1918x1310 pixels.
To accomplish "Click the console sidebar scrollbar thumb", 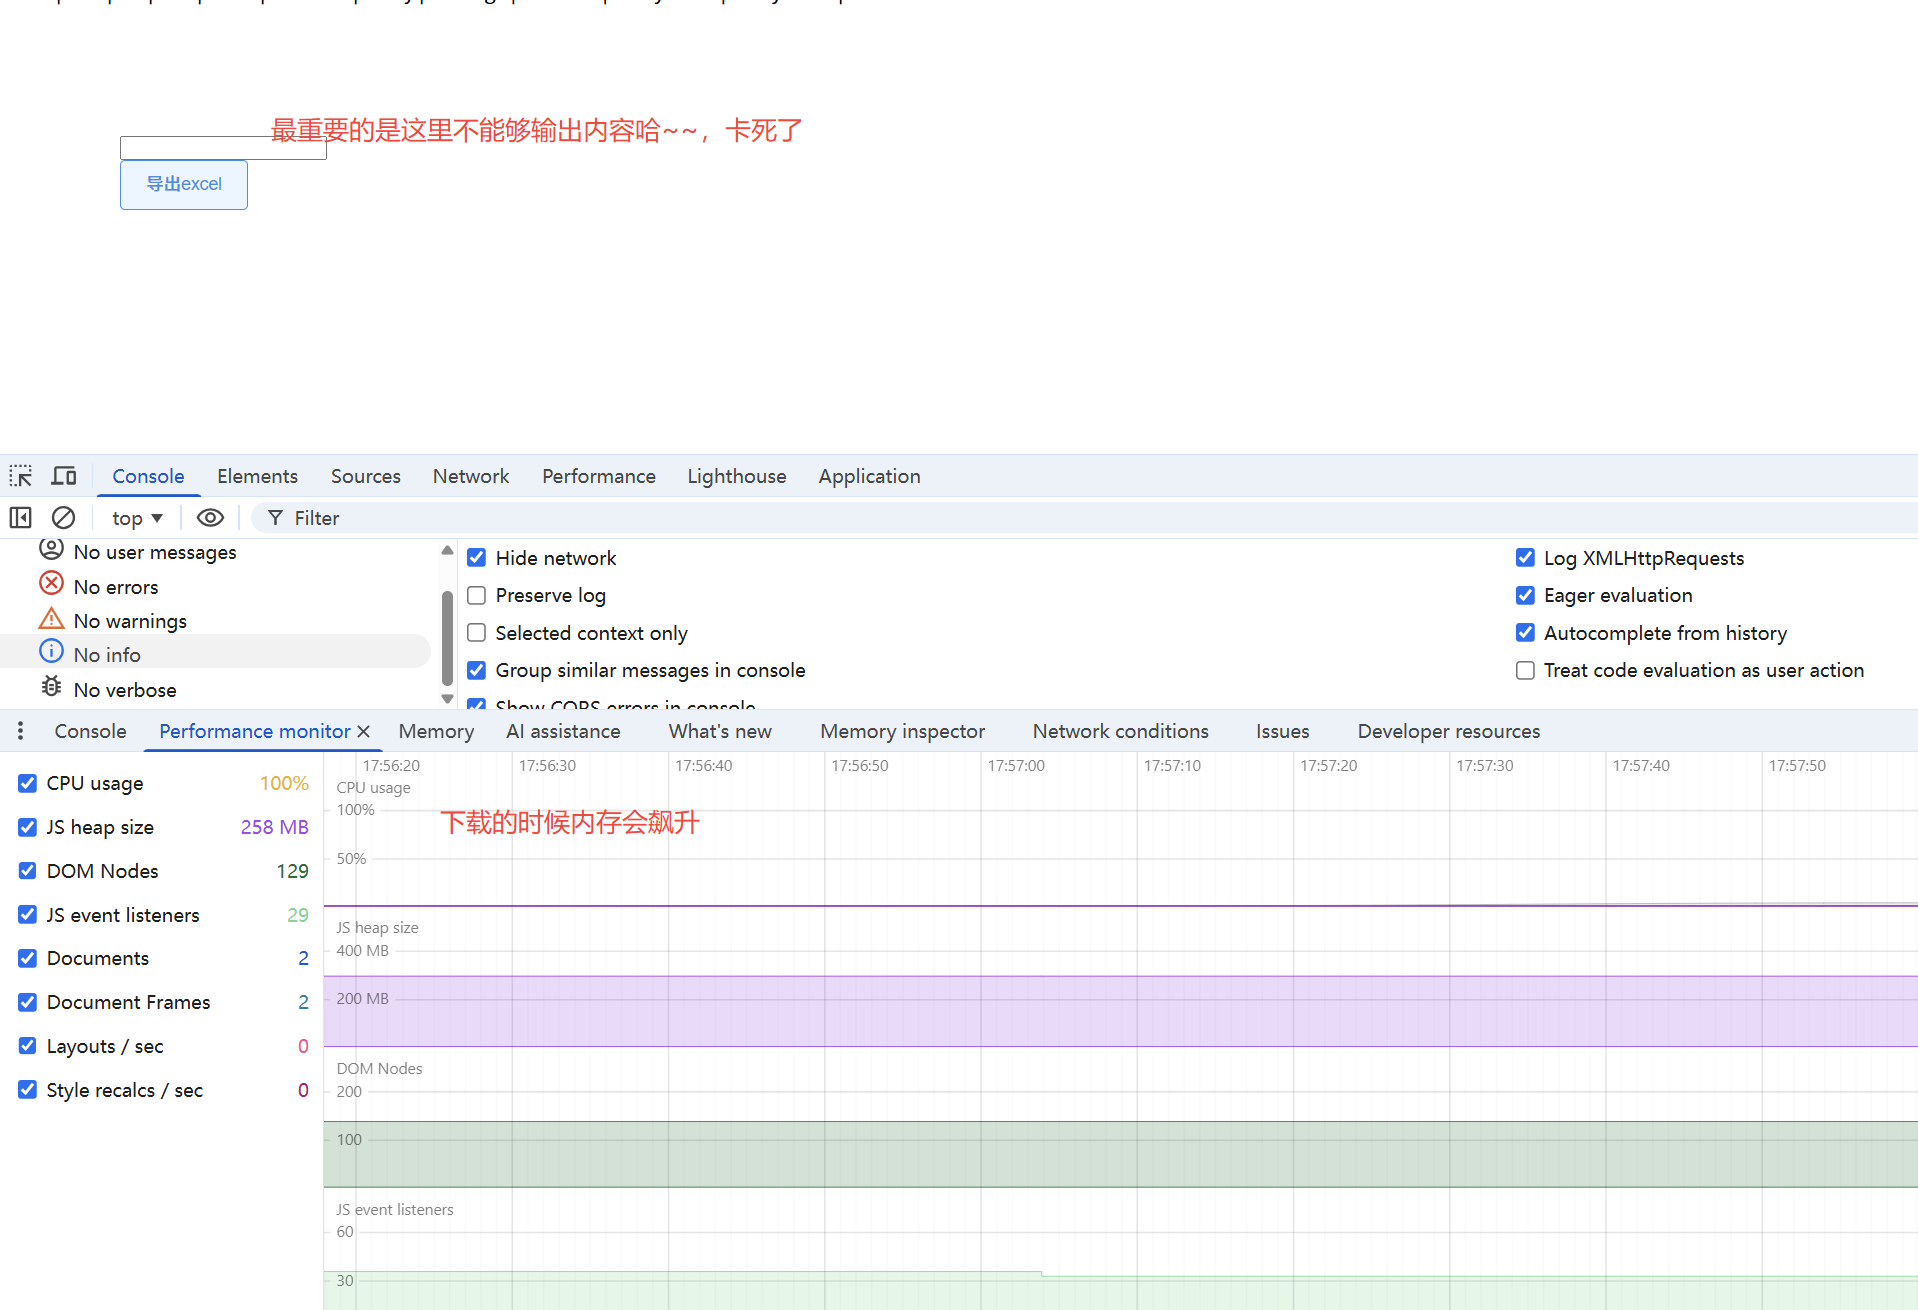I will pyautogui.click(x=447, y=637).
